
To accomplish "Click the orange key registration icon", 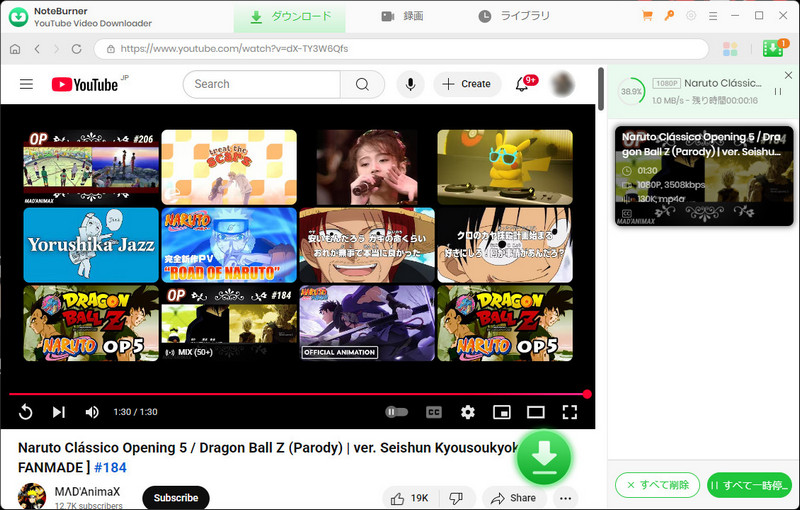I will (669, 16).
